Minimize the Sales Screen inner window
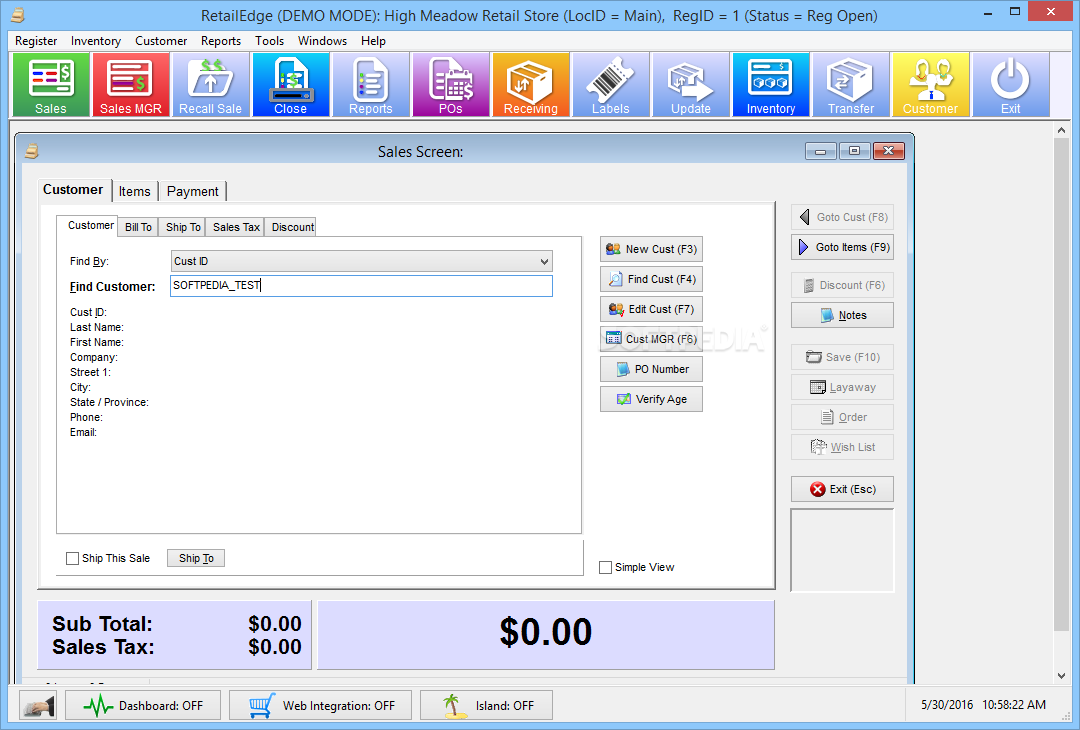The image size is (1080, 730). point(821,151)
